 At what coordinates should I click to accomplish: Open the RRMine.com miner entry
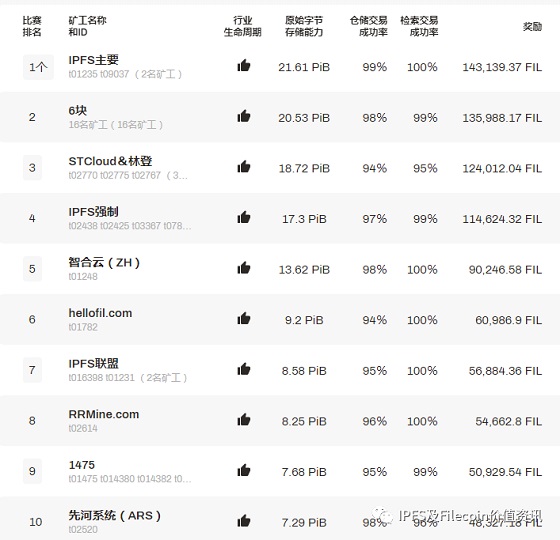coord(104,414)
